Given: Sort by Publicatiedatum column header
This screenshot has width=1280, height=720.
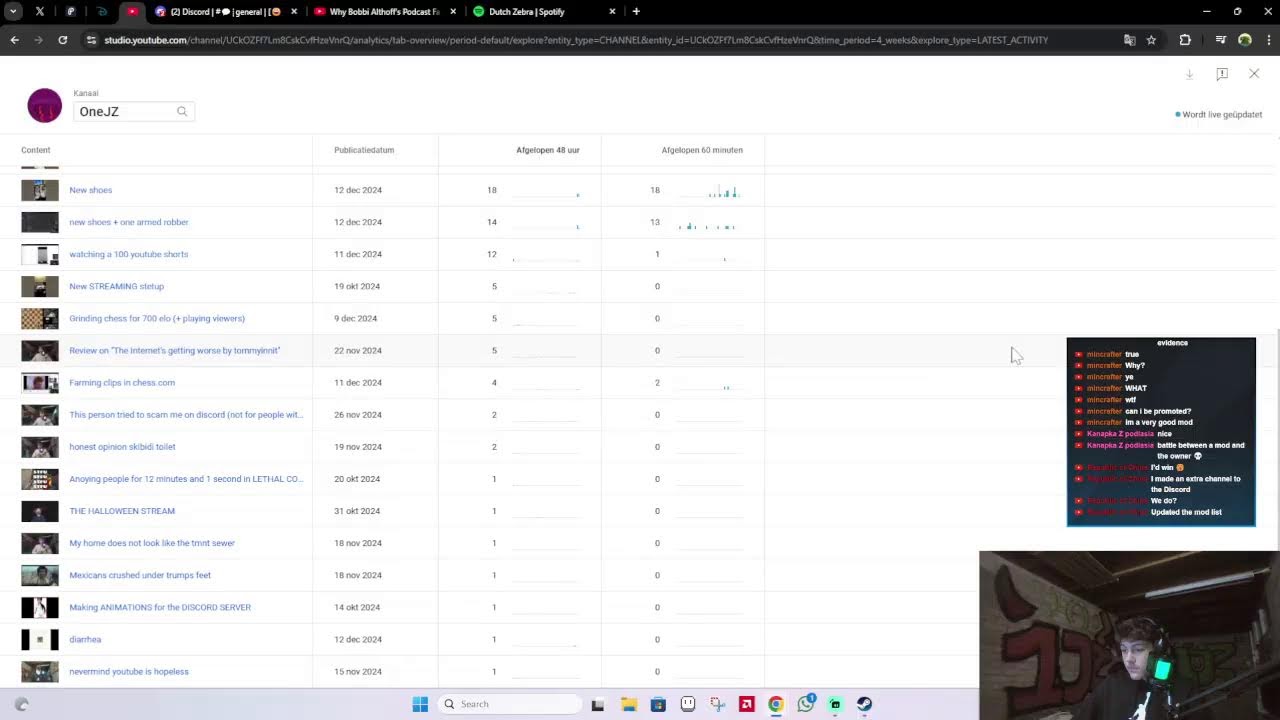Looking at the screenshot, I should 364,150.
